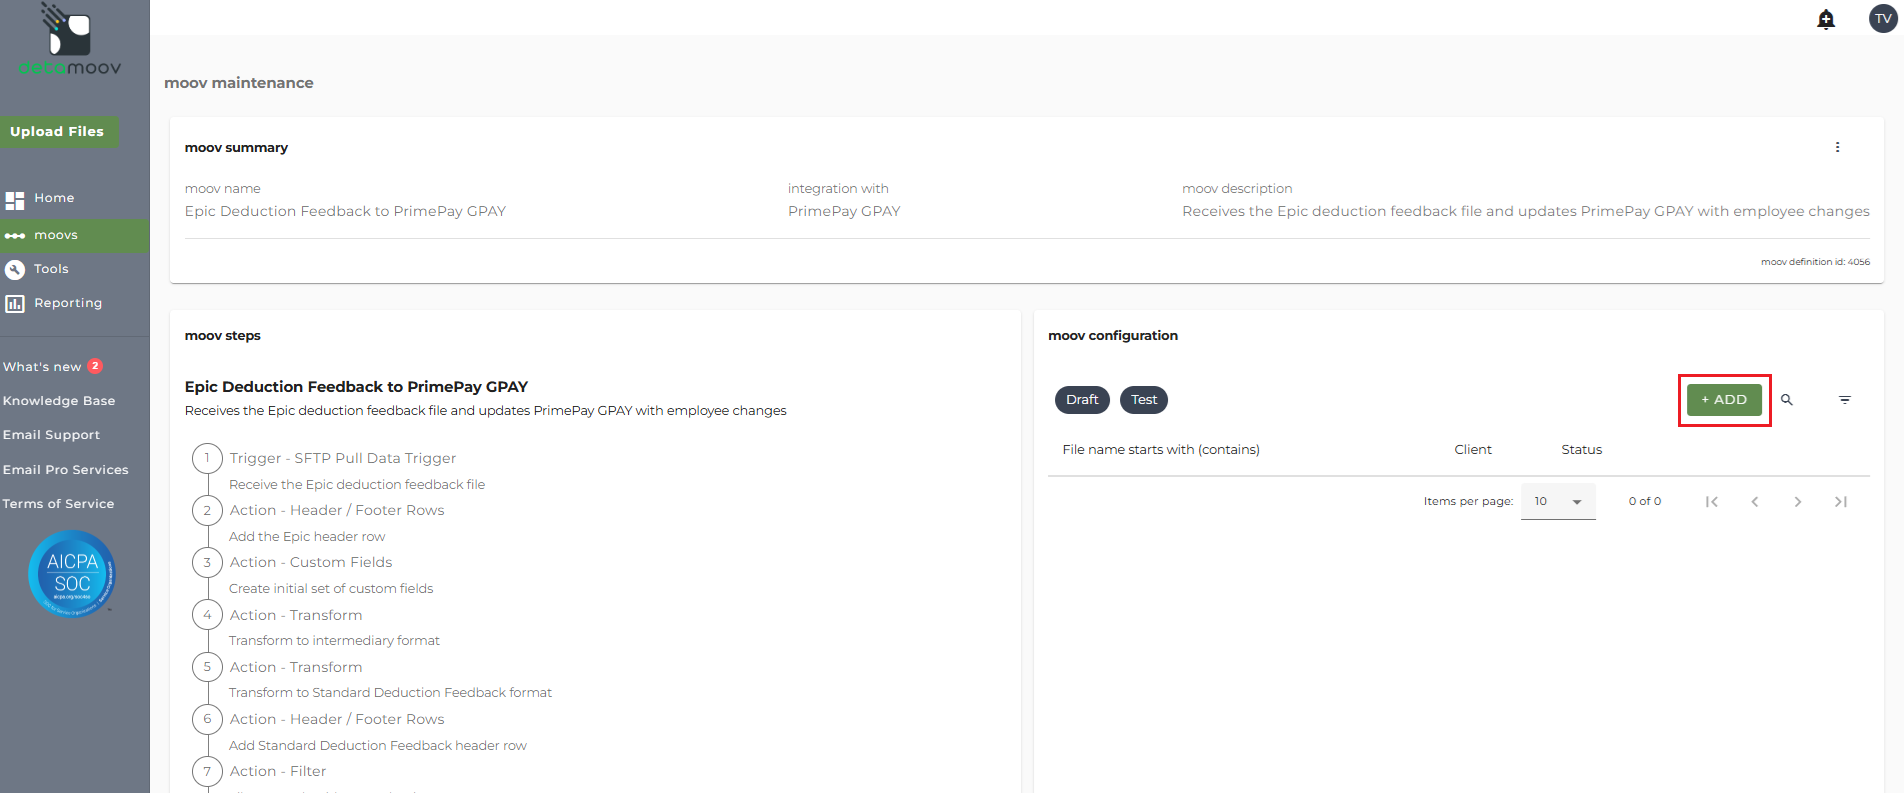
Task: Open the Home menu item
Action: (x=54, y=198)
